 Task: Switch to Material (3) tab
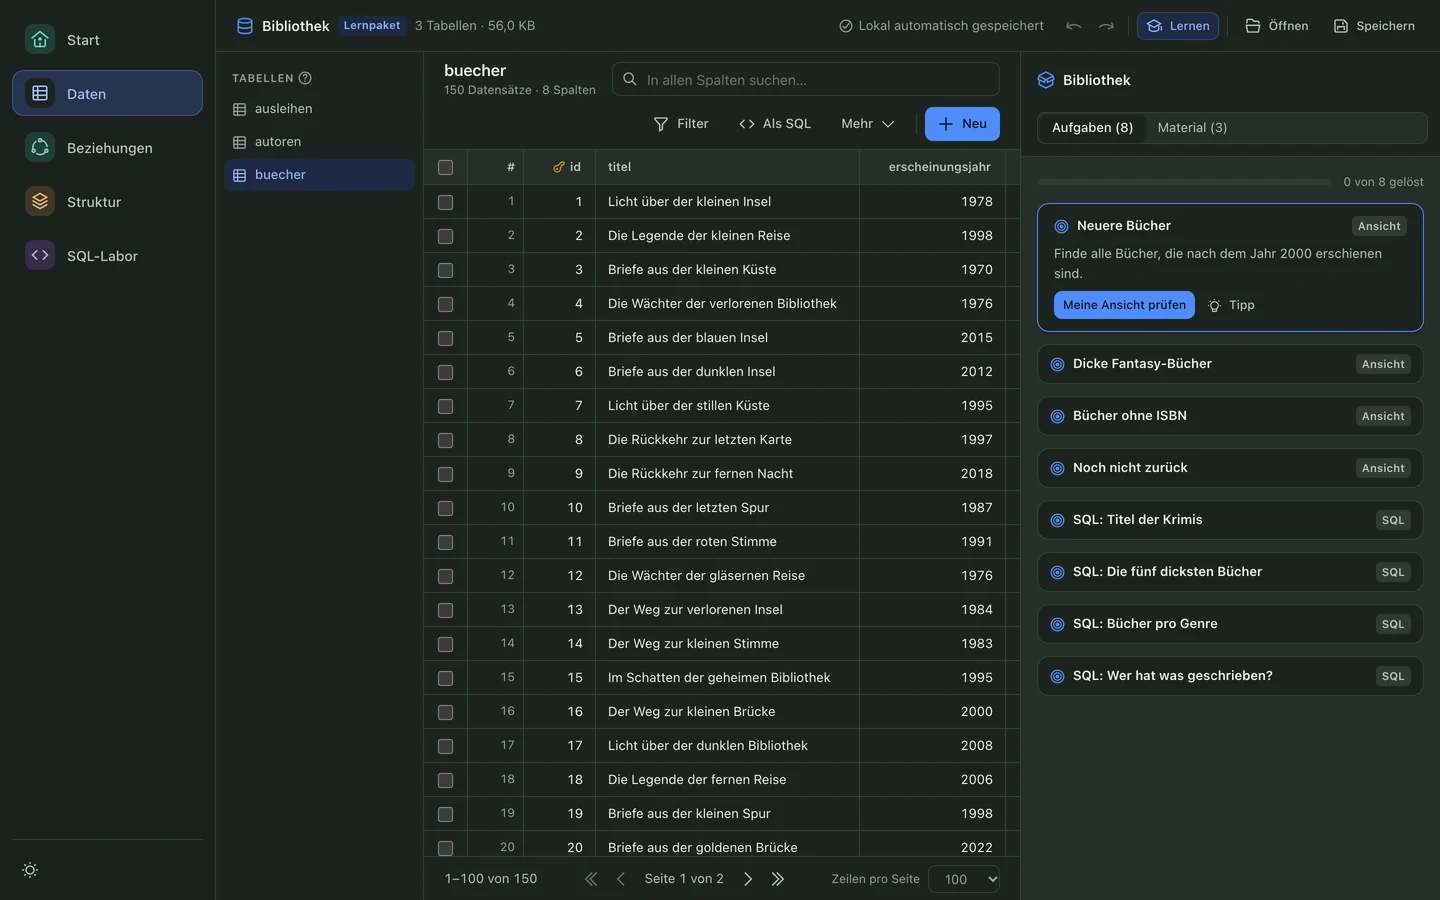[x=1192, y=128]
